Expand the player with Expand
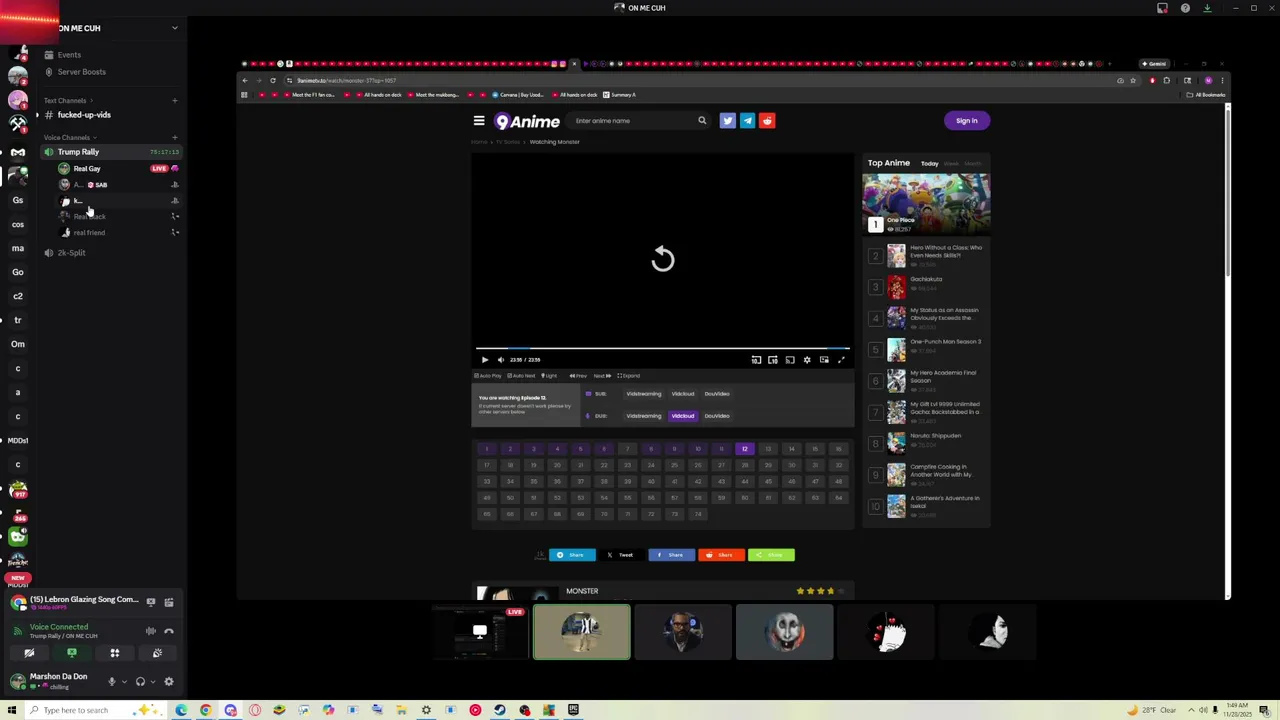The width and height of the screenshot is (1280, 720). coord(629,376)
